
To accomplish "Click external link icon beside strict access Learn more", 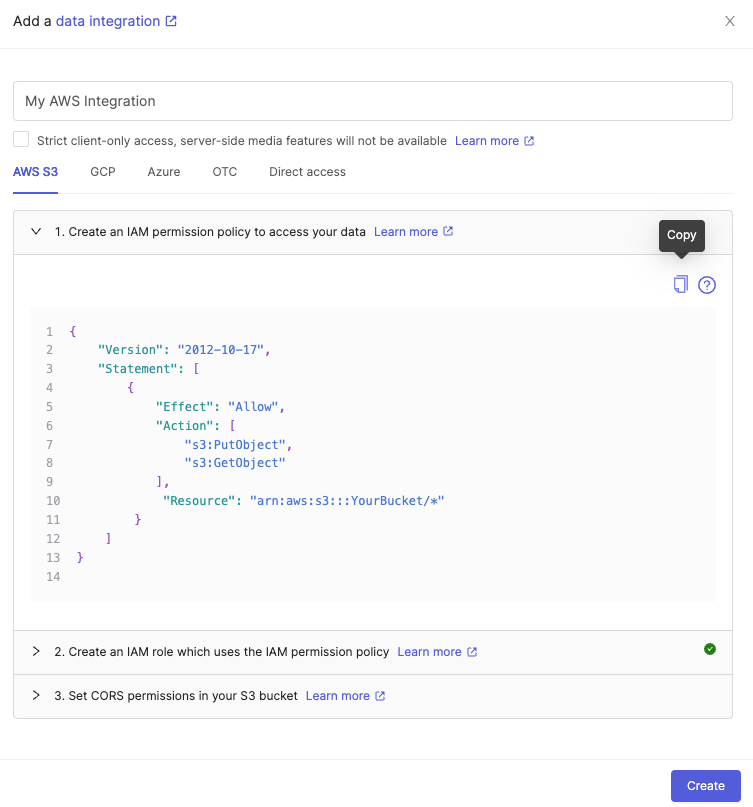I will 529,141.
